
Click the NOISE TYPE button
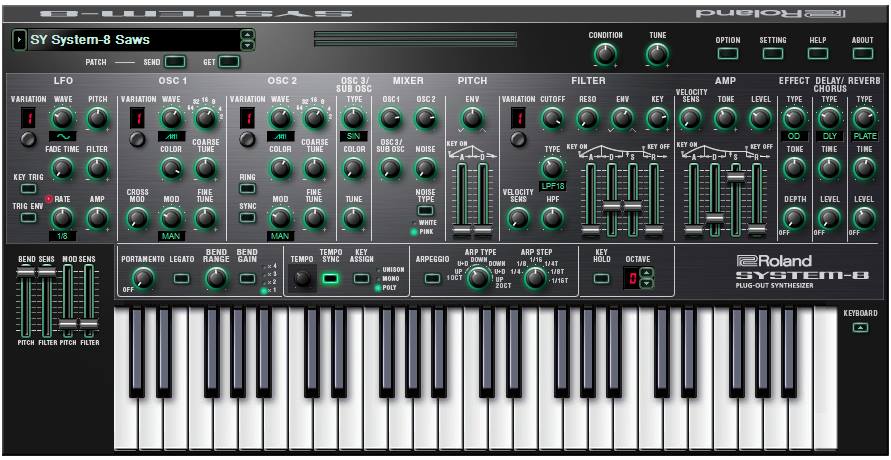tap(424, 211)
